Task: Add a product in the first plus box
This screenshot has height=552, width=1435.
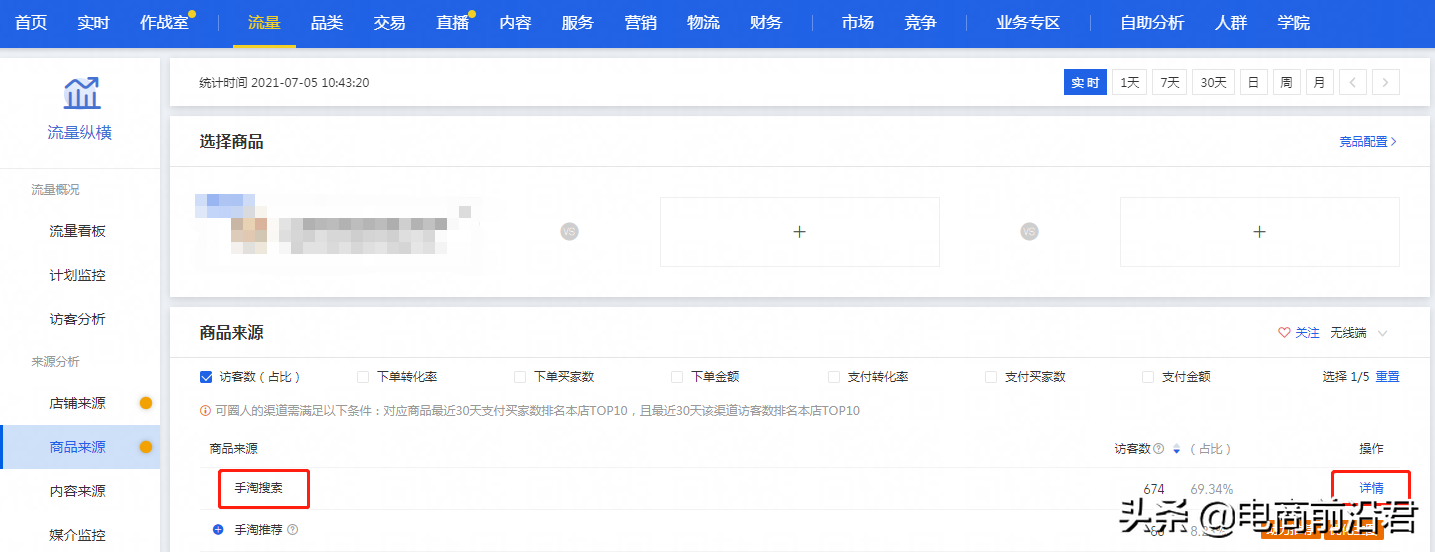Action: coord(799,232)
